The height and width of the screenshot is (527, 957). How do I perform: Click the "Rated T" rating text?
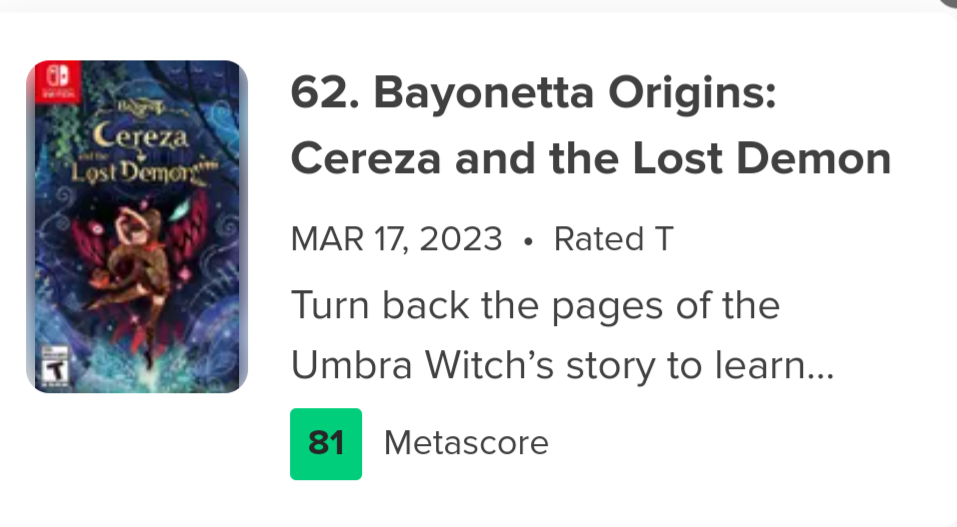coord(613,240)
